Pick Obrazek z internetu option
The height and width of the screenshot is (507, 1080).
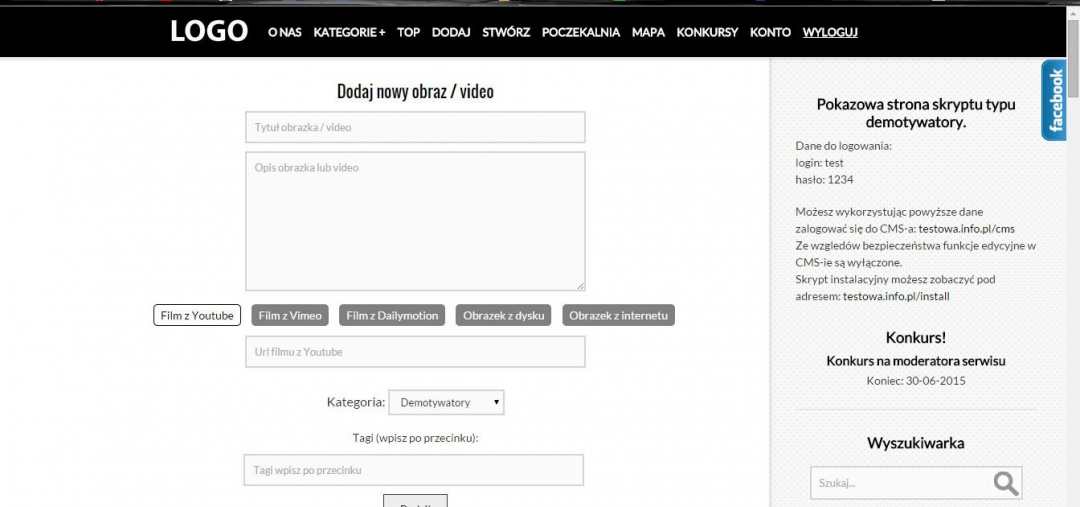pos(618,315)
